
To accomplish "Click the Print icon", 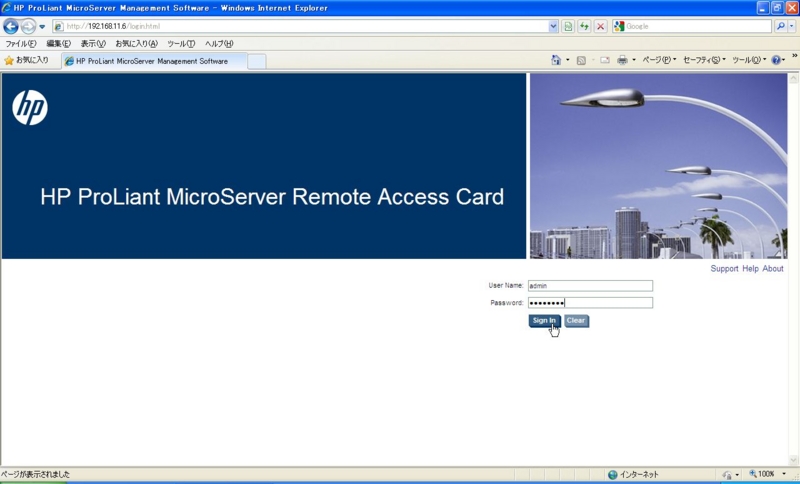I will pos(622,60).
